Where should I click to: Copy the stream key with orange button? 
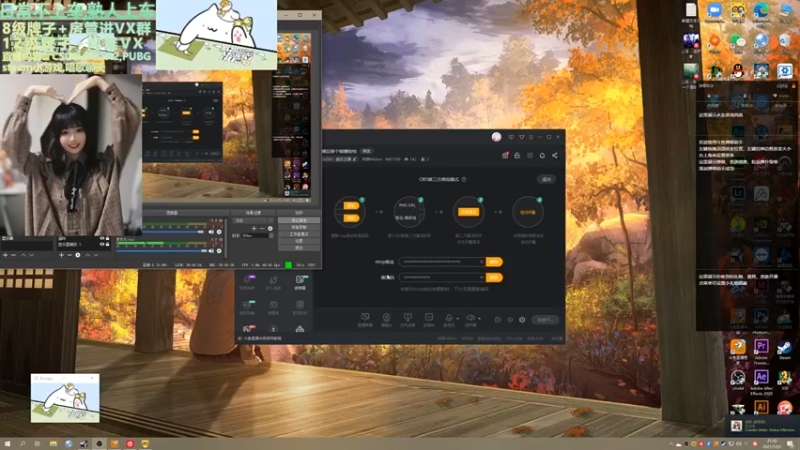click(x=494, y=278)
